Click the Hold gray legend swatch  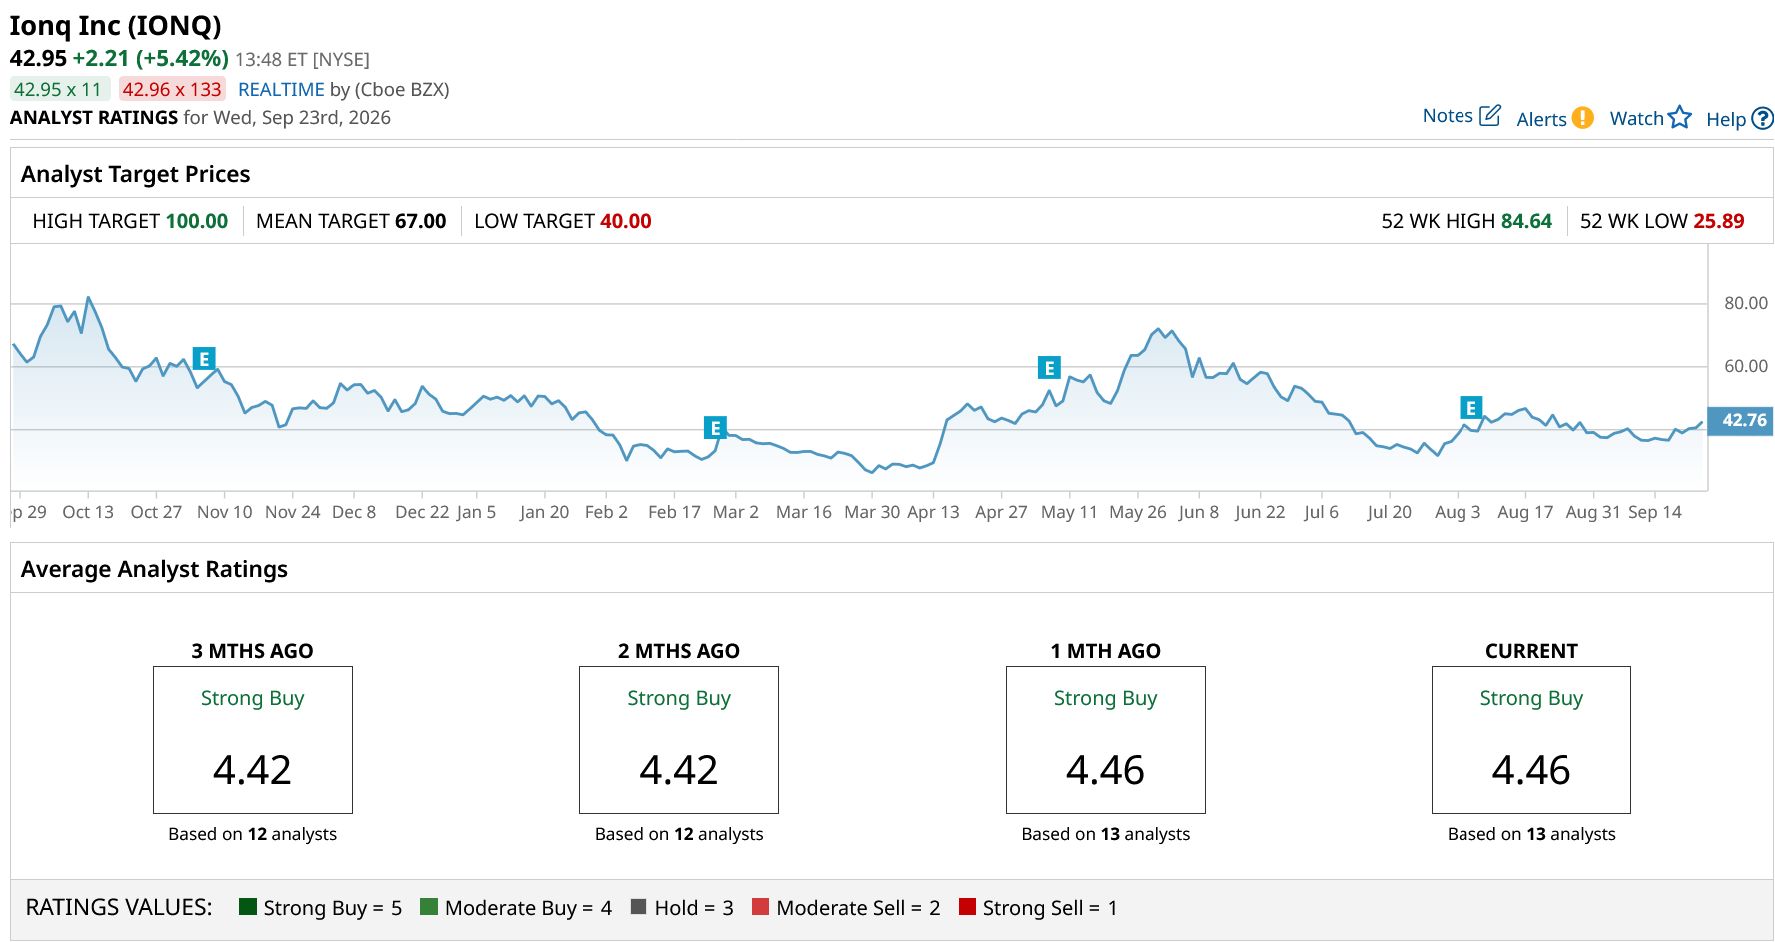tap(638, 907)
